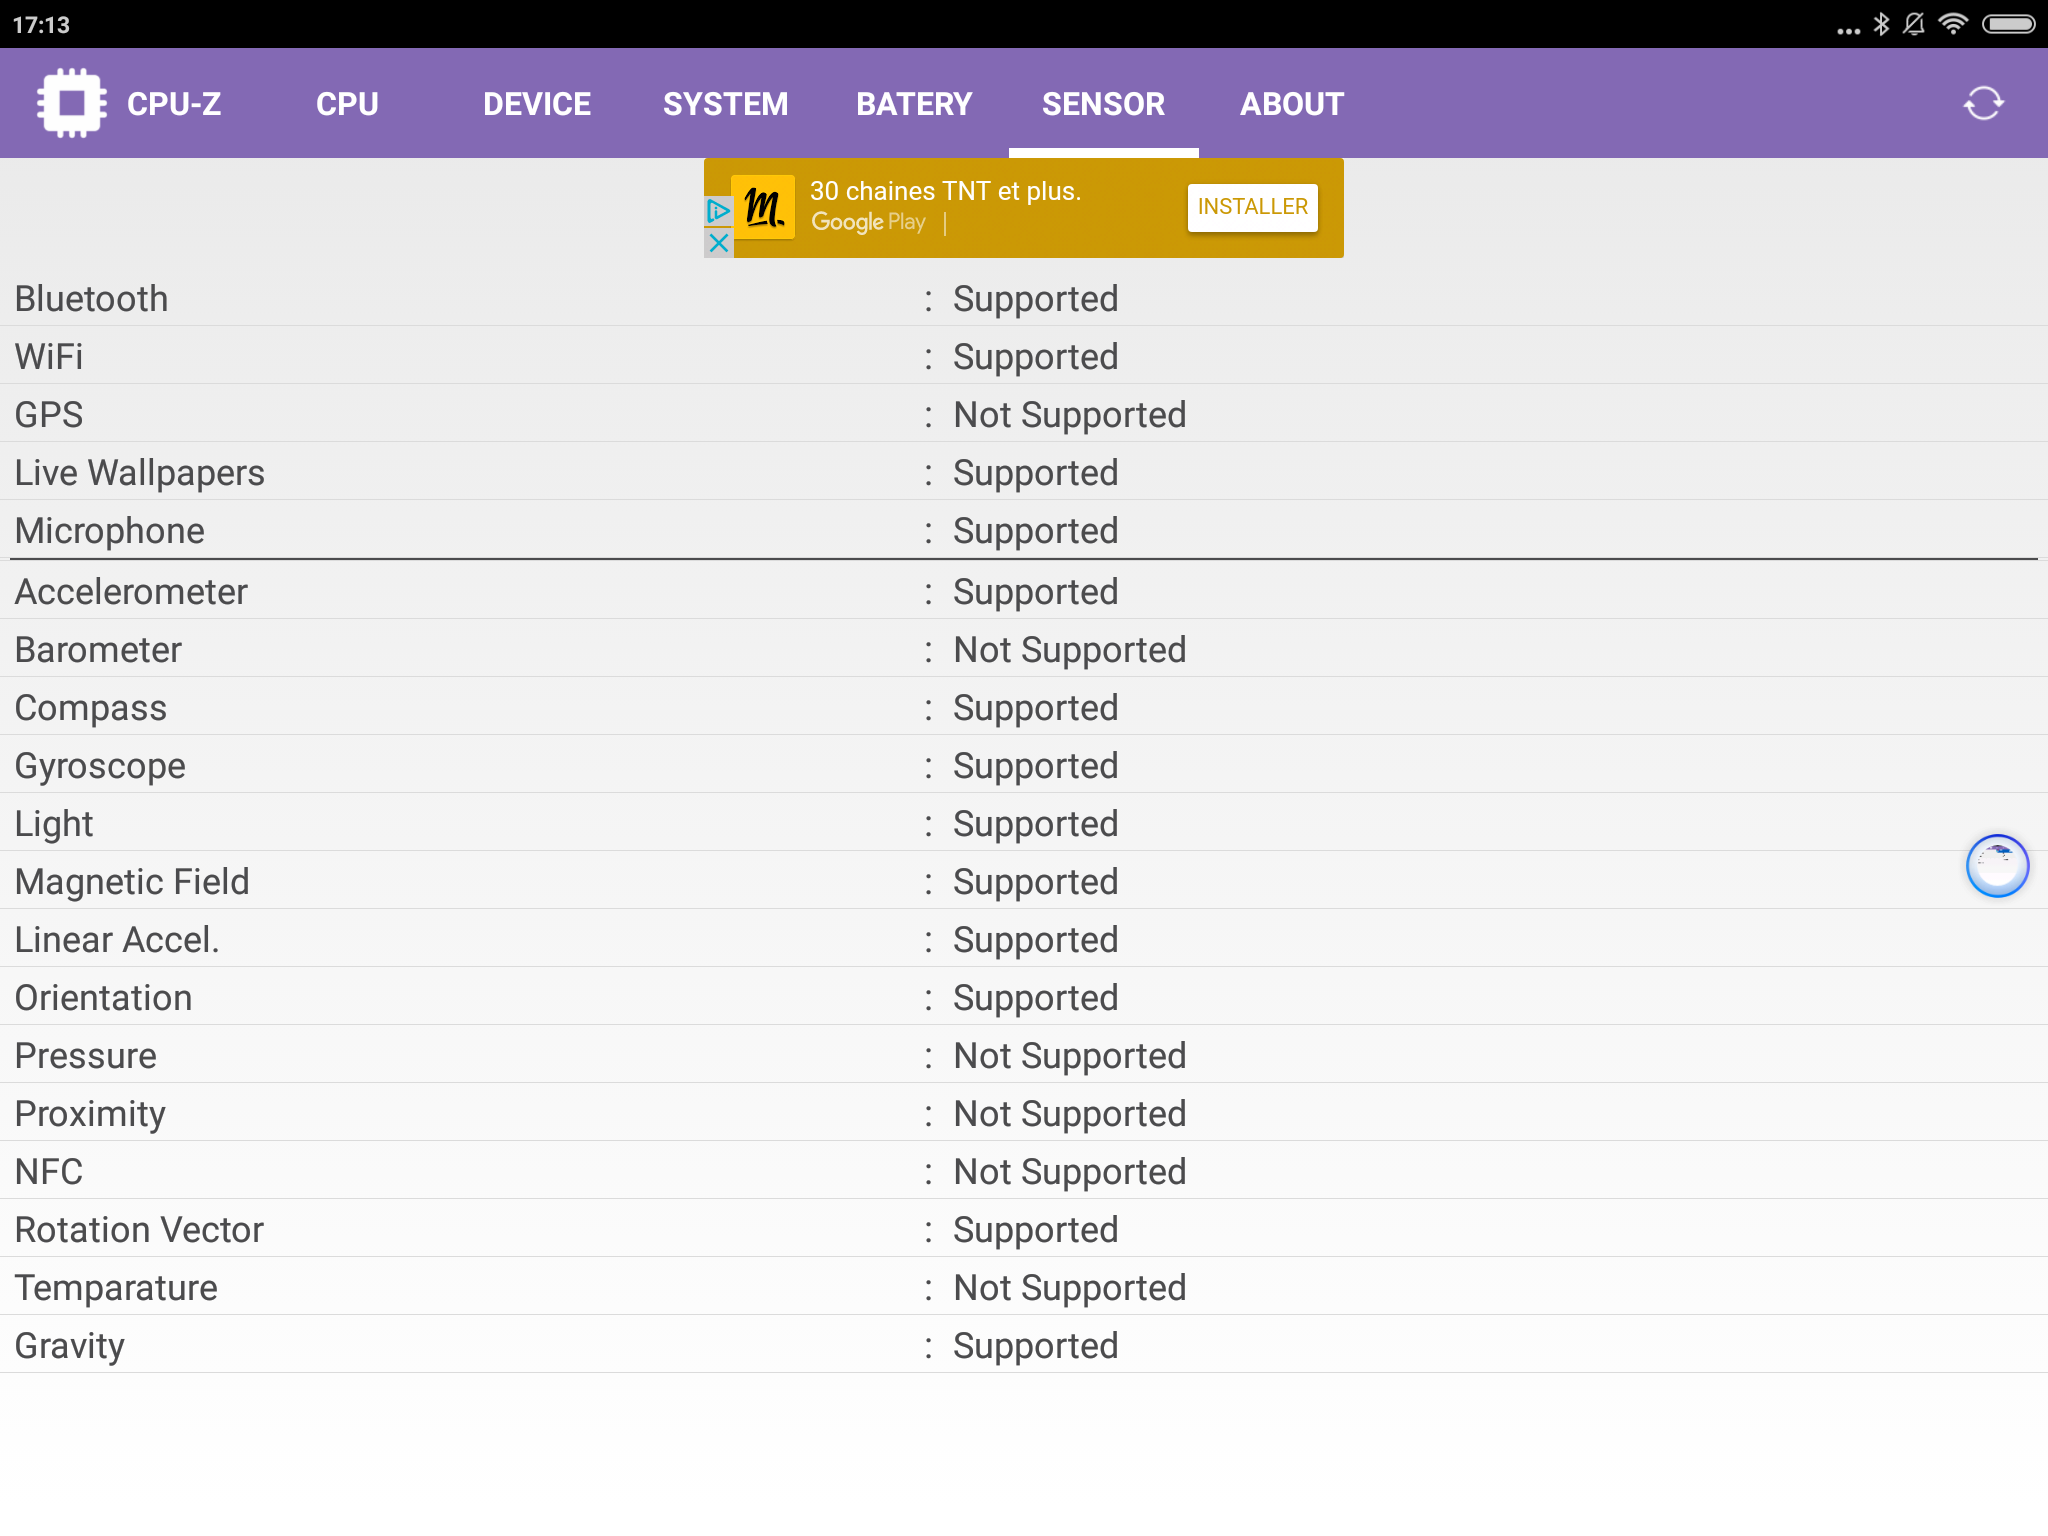This screenshot has height=1536, width=2048.
Task: Tap the Google Play ad link
Action: (868, 222)
